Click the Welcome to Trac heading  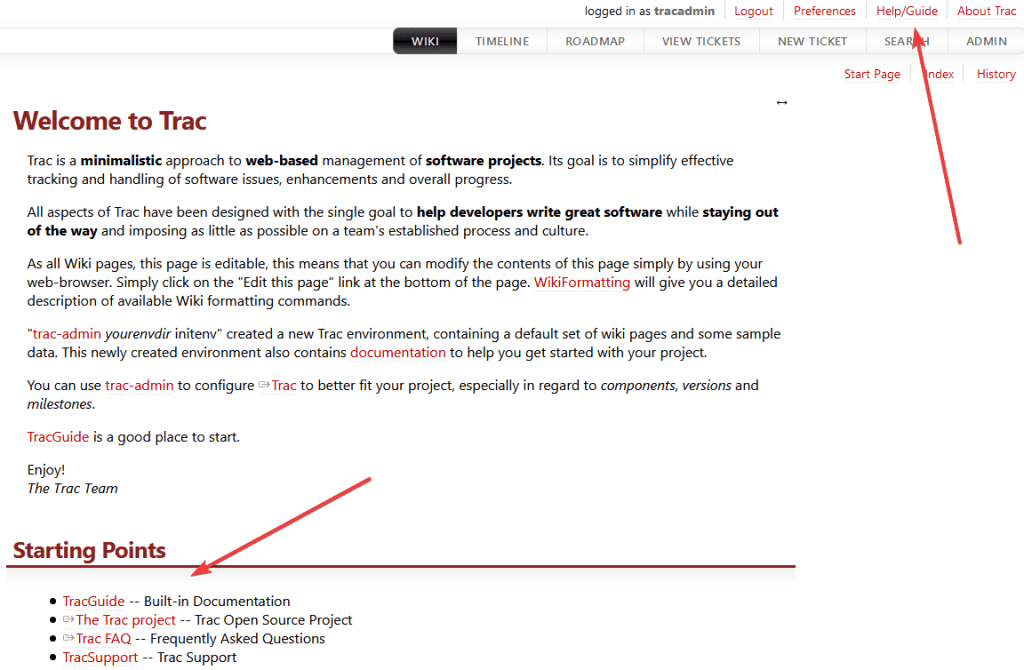click(x=110, y=122)
